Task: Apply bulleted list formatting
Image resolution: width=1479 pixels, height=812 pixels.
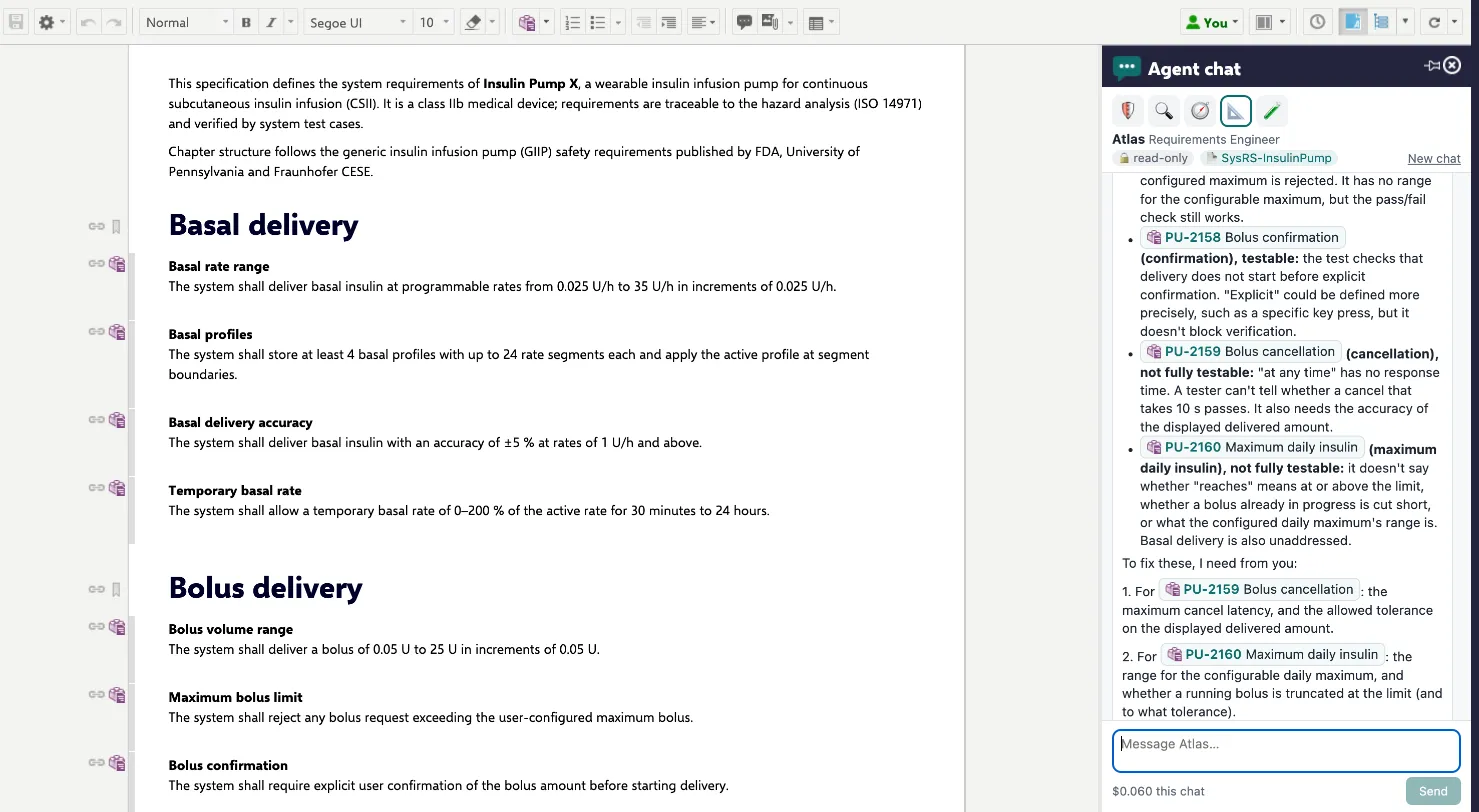Action: coord(598,22)
